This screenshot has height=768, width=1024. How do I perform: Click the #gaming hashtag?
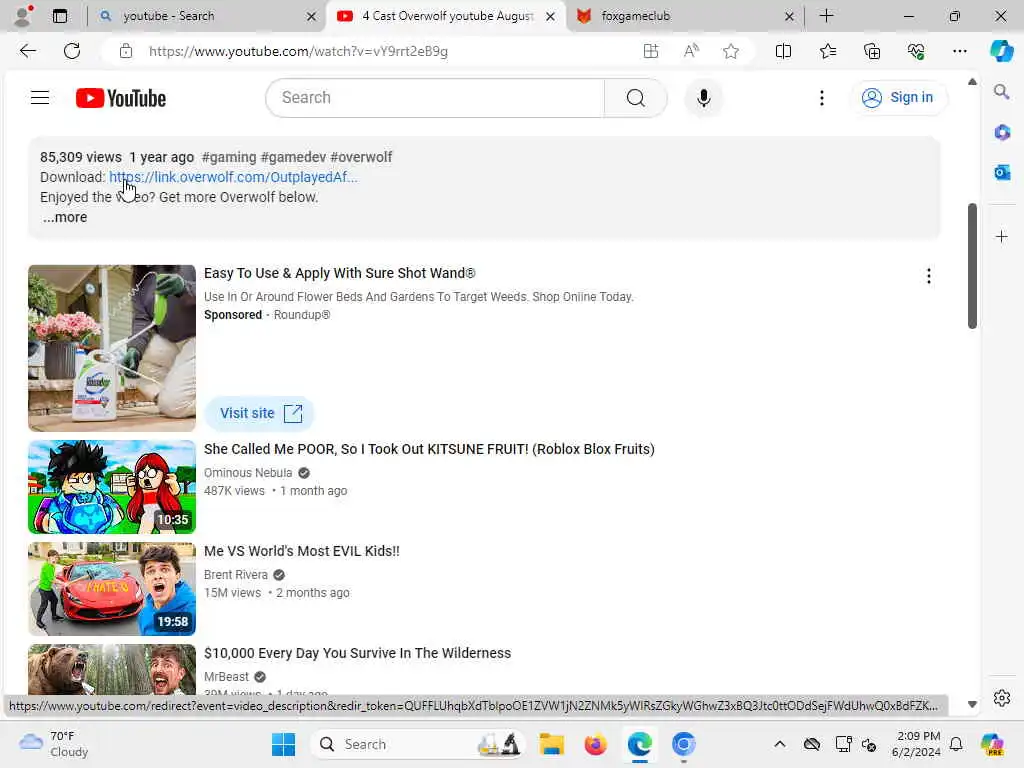229,157
